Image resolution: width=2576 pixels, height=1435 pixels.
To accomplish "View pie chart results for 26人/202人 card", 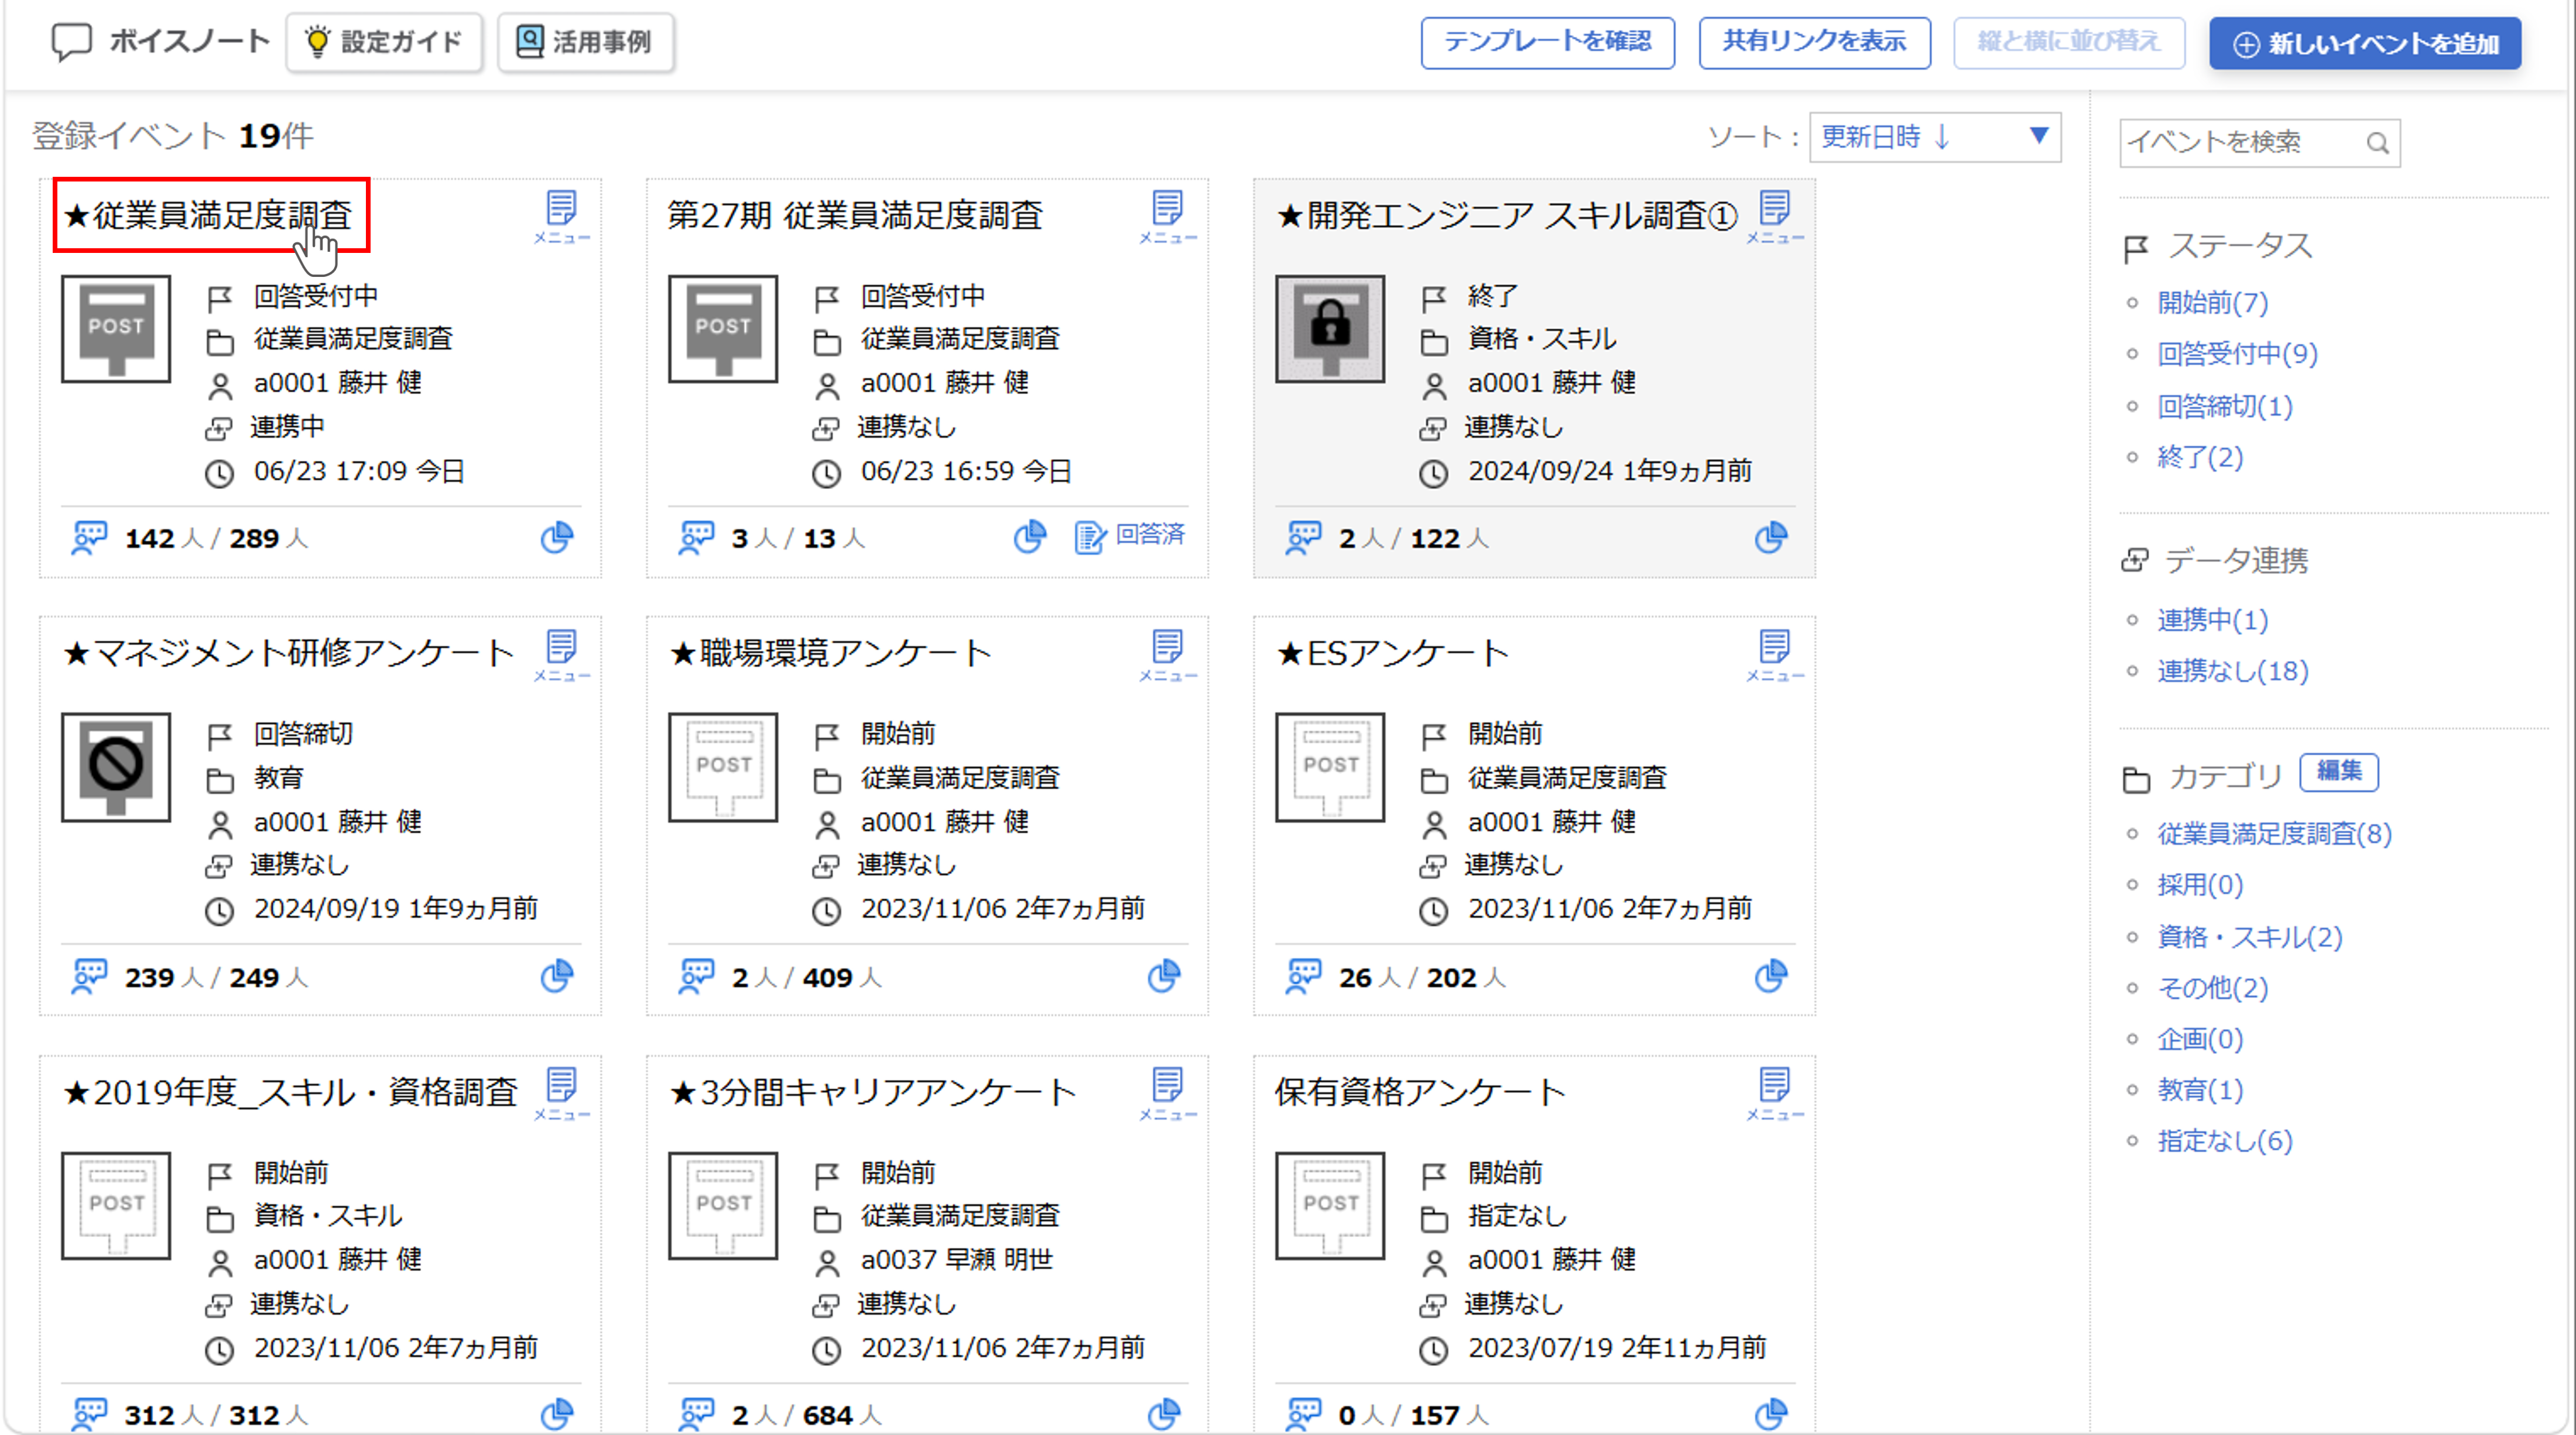I will [1770, 975].
